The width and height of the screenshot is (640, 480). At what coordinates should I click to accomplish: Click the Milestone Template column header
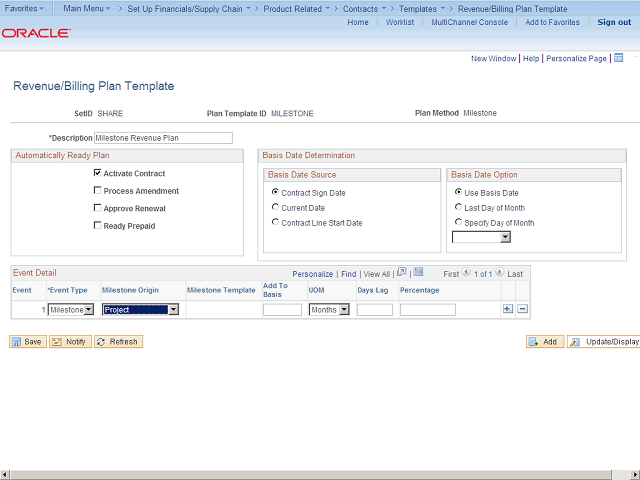(x=221, y=290)
